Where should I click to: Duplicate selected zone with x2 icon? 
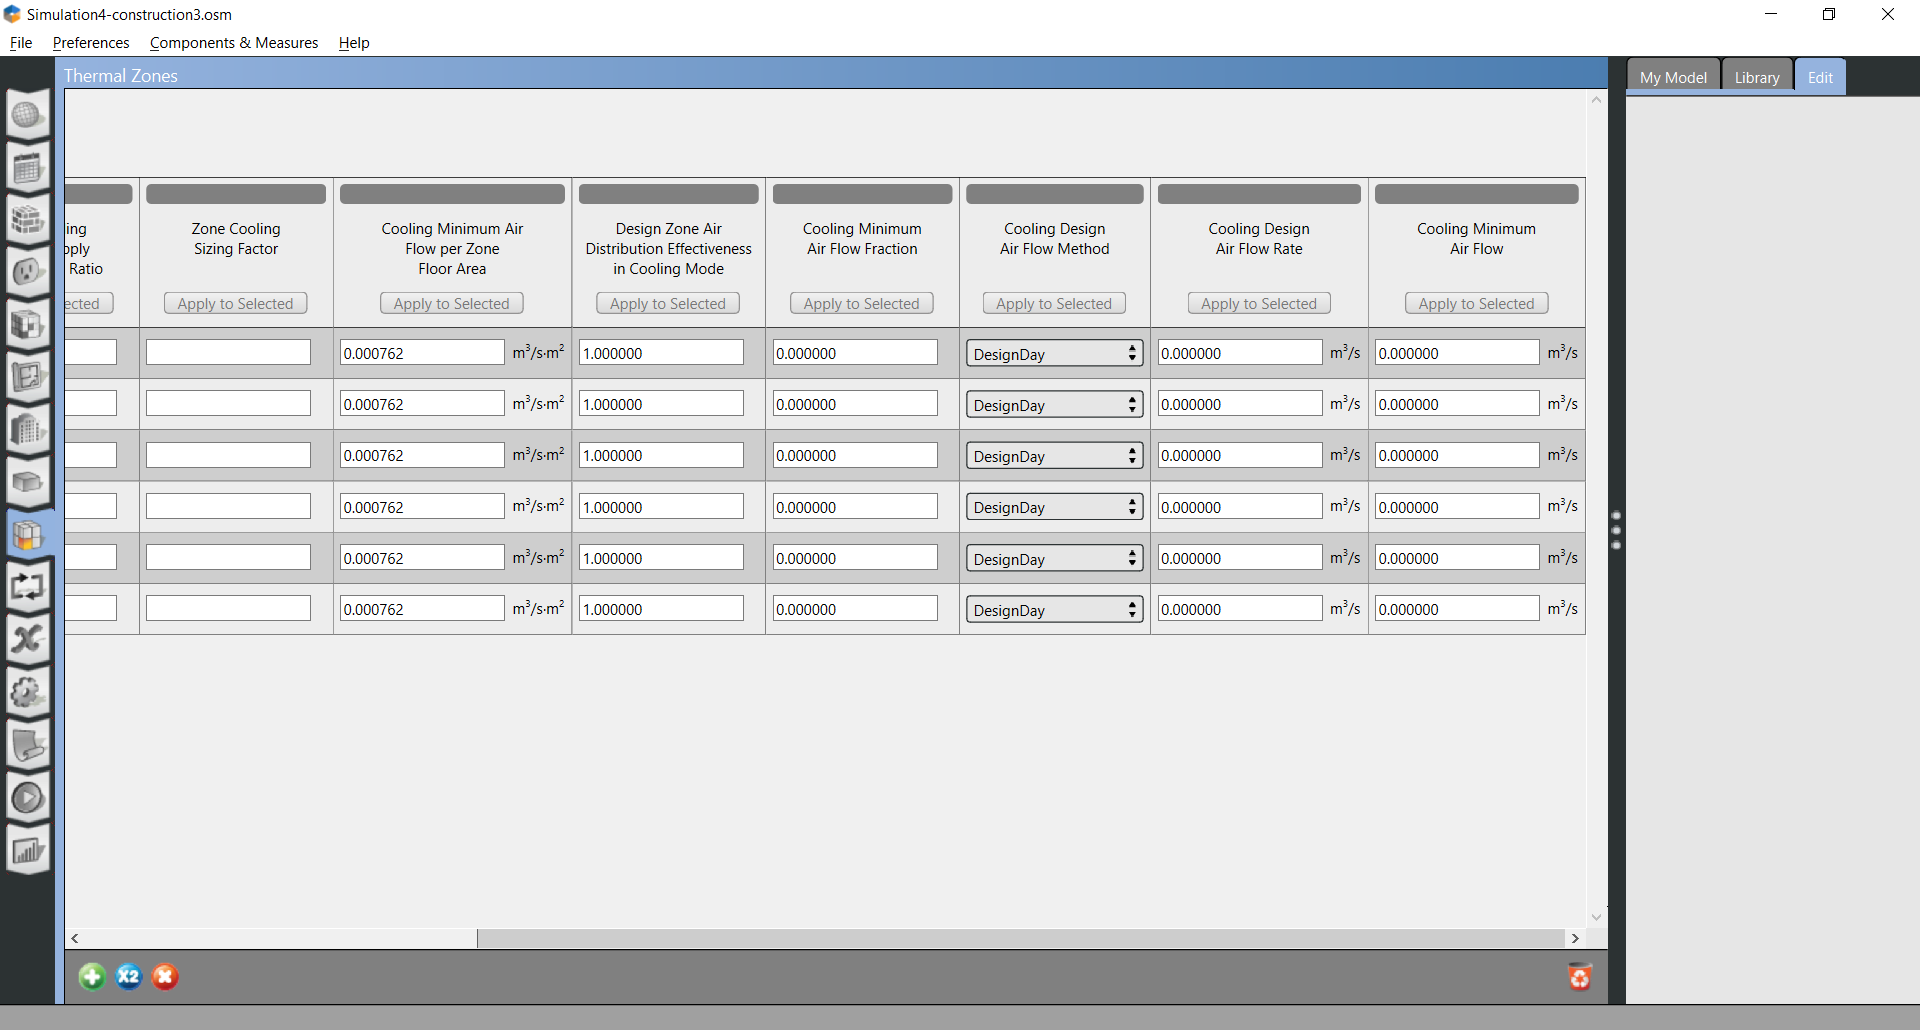pos(129,976)
